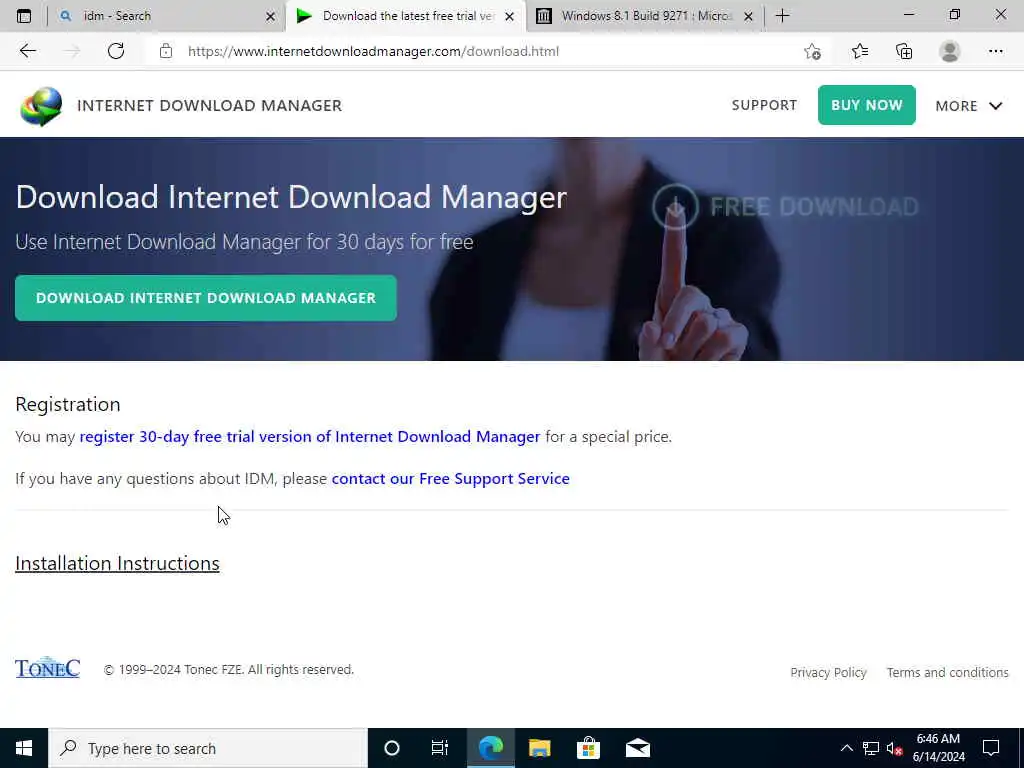Open Terms and conditions link
Viewport: 1024px width, 768px height.
pyautogui.click(x=948, y=673)
